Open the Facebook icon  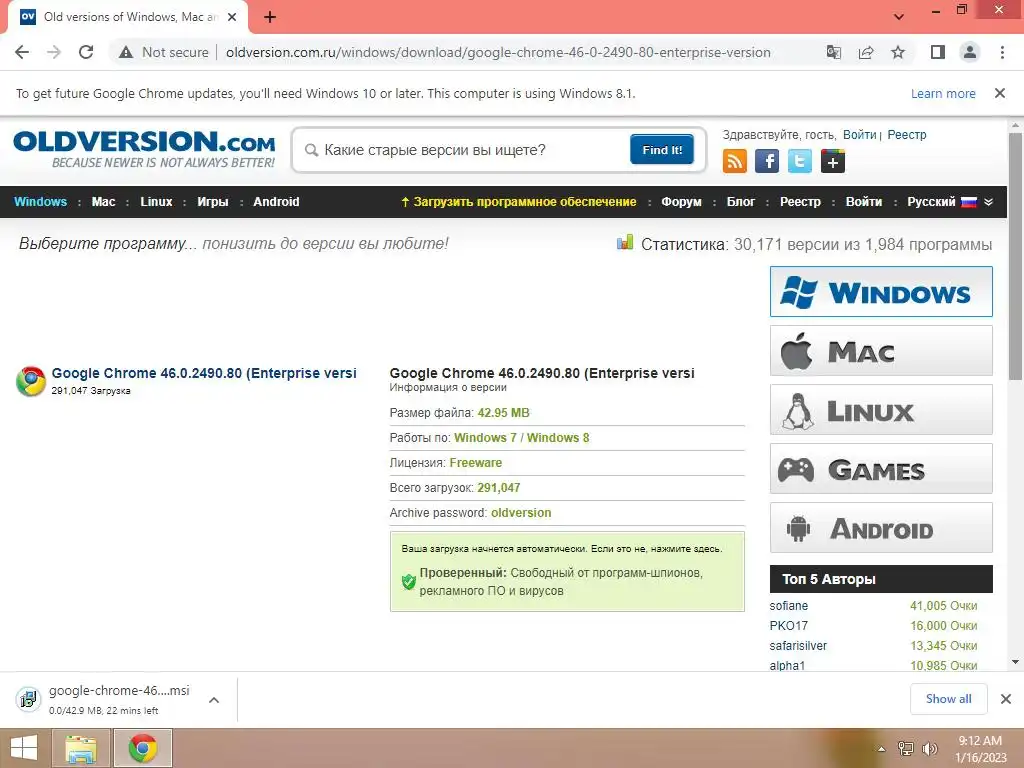click(767, 161)
